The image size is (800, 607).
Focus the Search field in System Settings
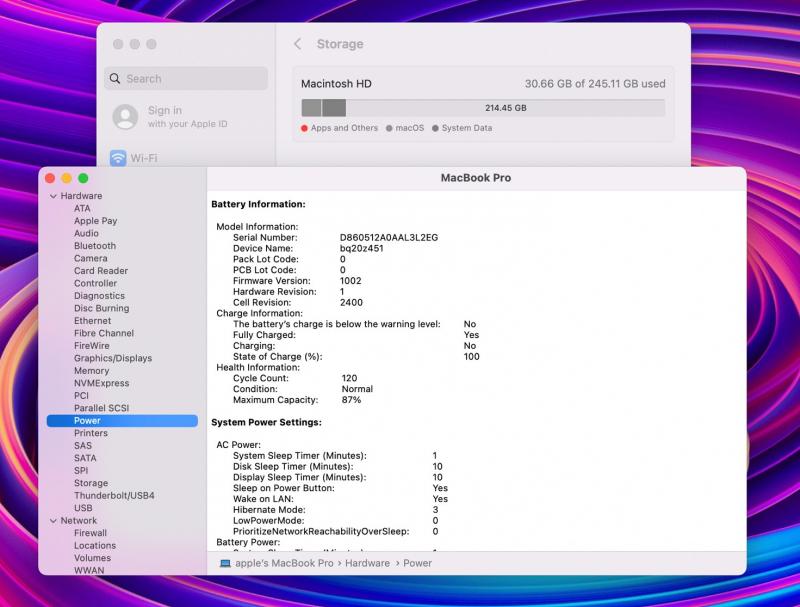tap(186, 79)
